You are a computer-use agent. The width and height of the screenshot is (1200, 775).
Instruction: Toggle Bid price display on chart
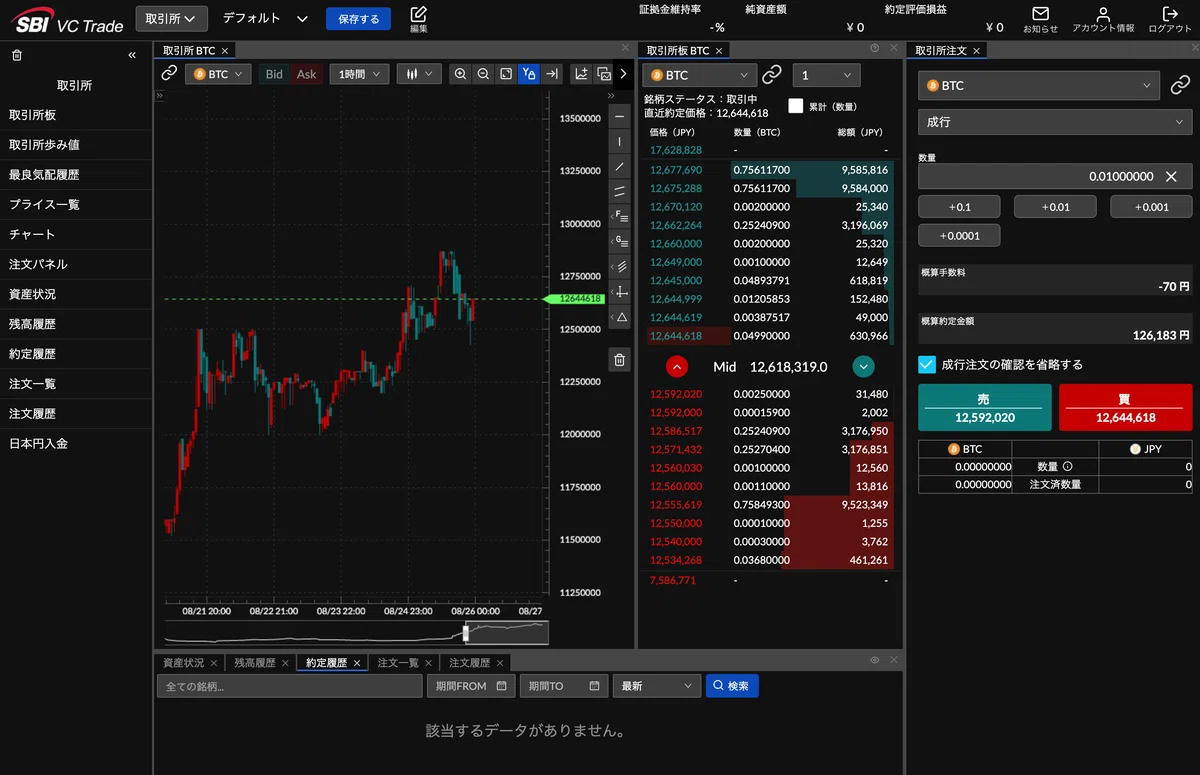point(274,74)
